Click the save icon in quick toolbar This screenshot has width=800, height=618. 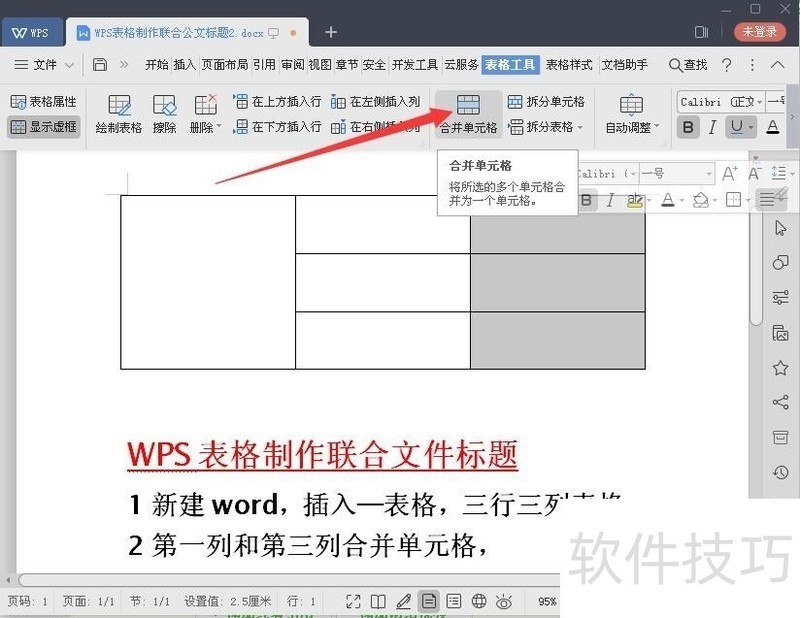tap(99, 64)
